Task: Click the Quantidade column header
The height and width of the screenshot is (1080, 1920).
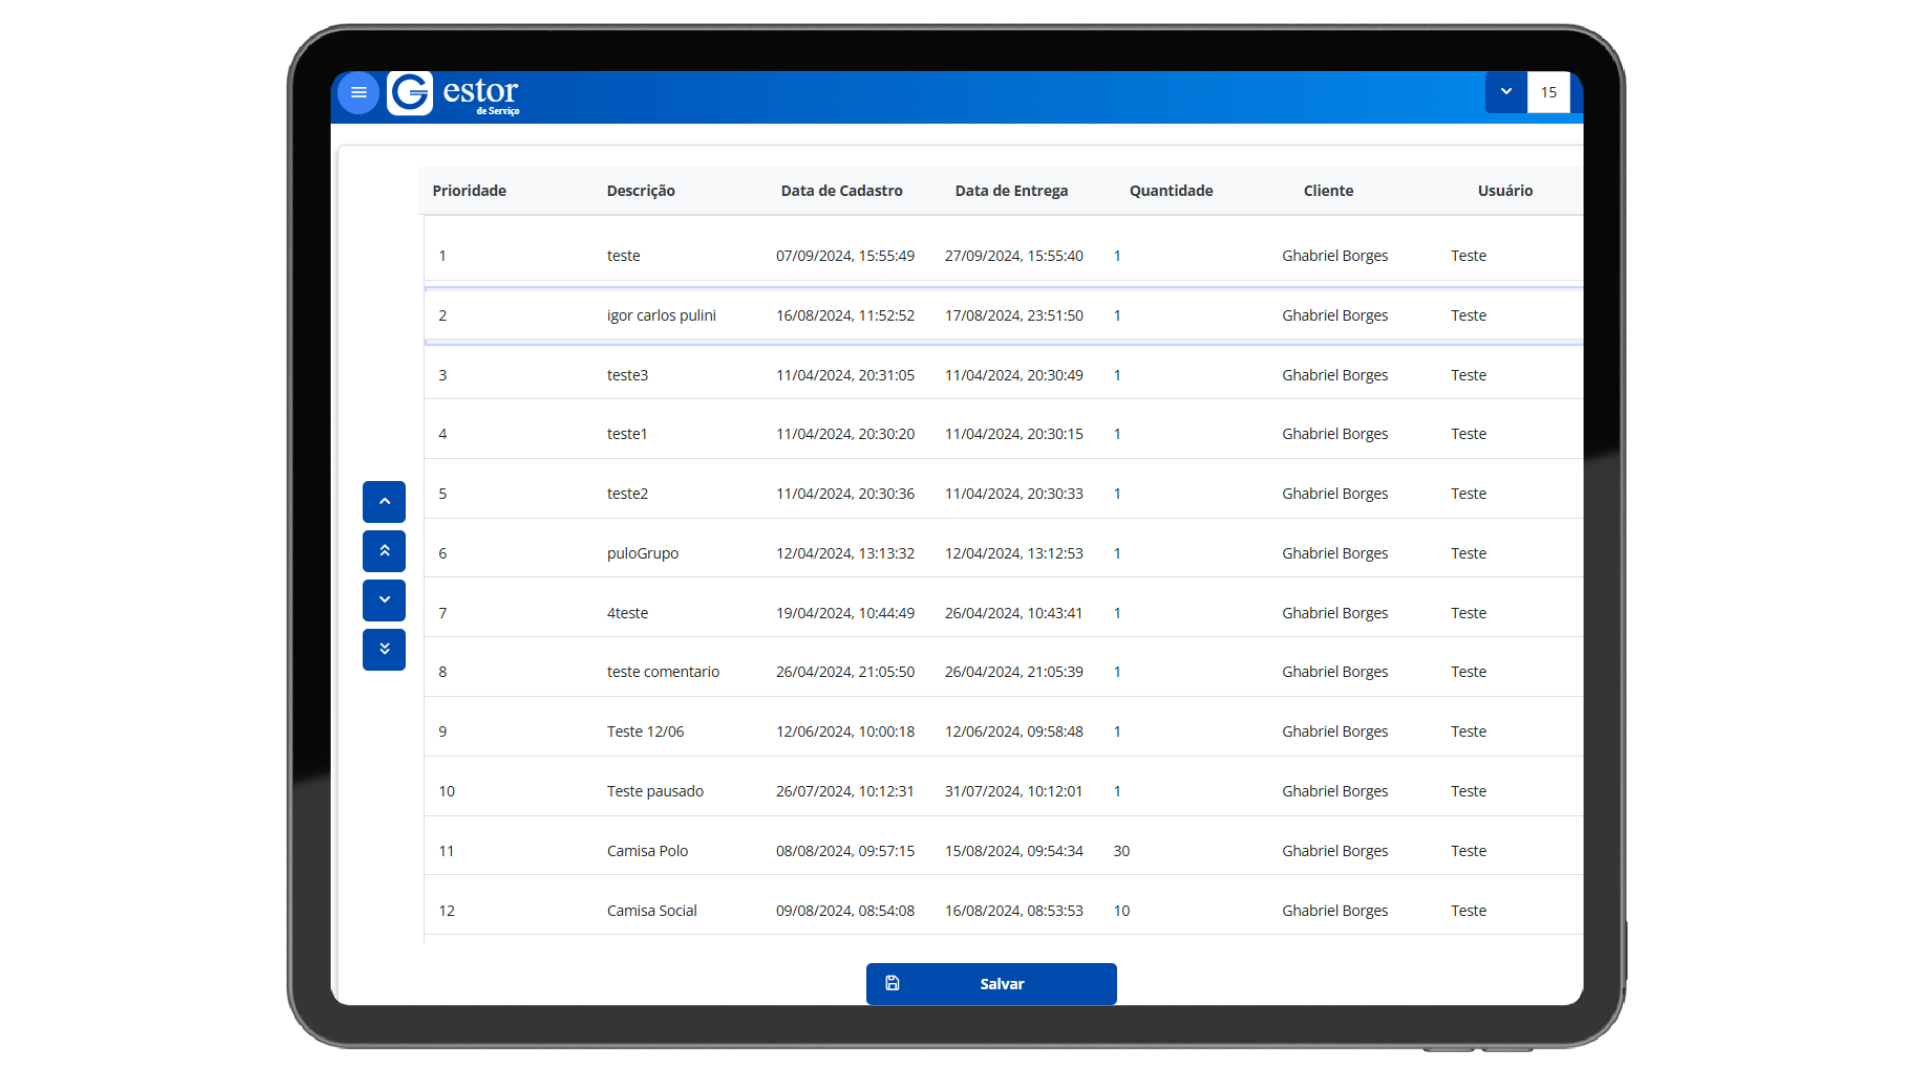Action: tap(1171, 190)
